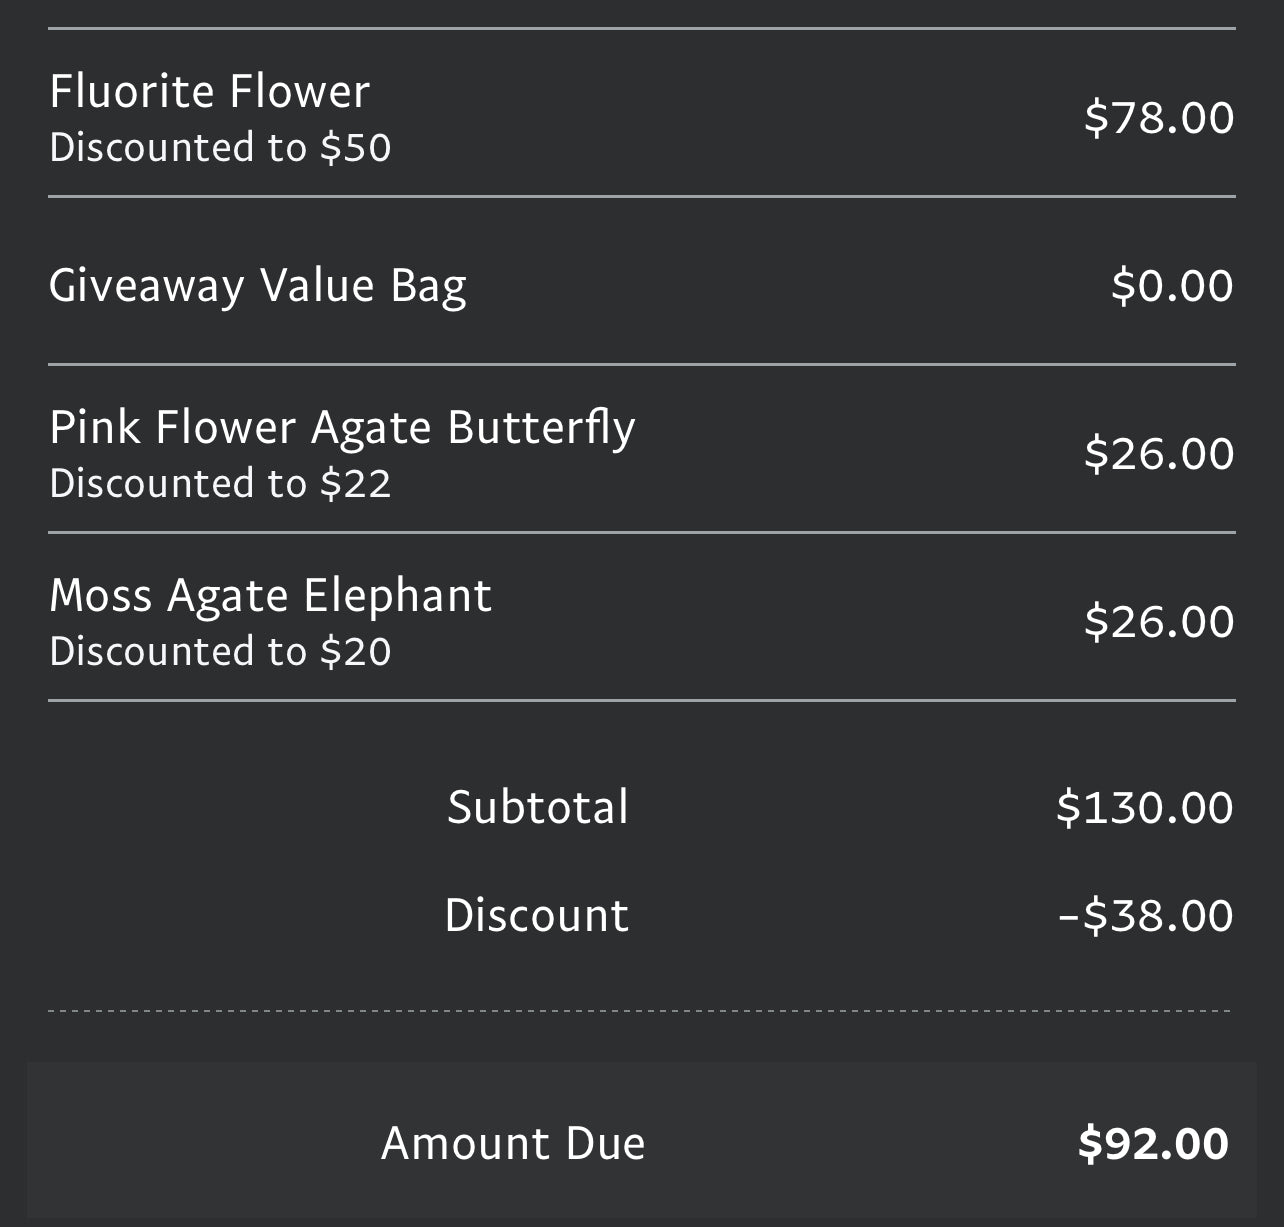Click the dashed divider above Amount Due
1284x1227 pixels.
click(x=640, y=1011)
